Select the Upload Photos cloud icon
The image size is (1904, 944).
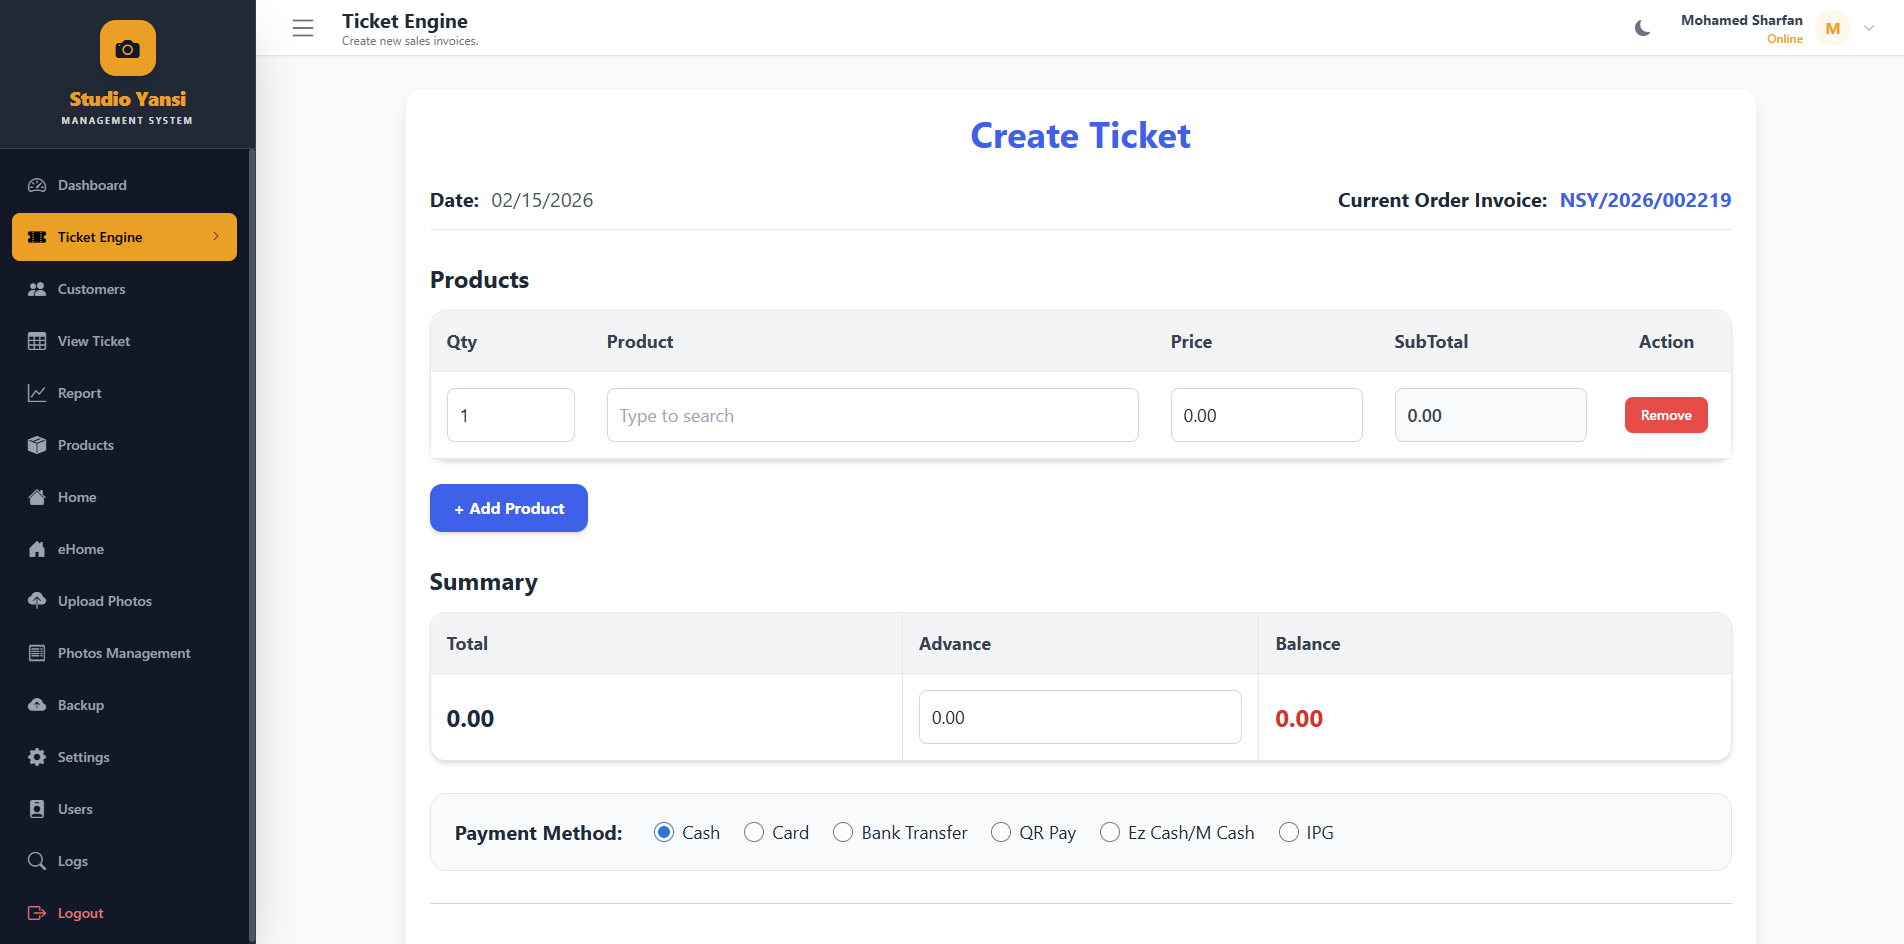tap(37, 601)
